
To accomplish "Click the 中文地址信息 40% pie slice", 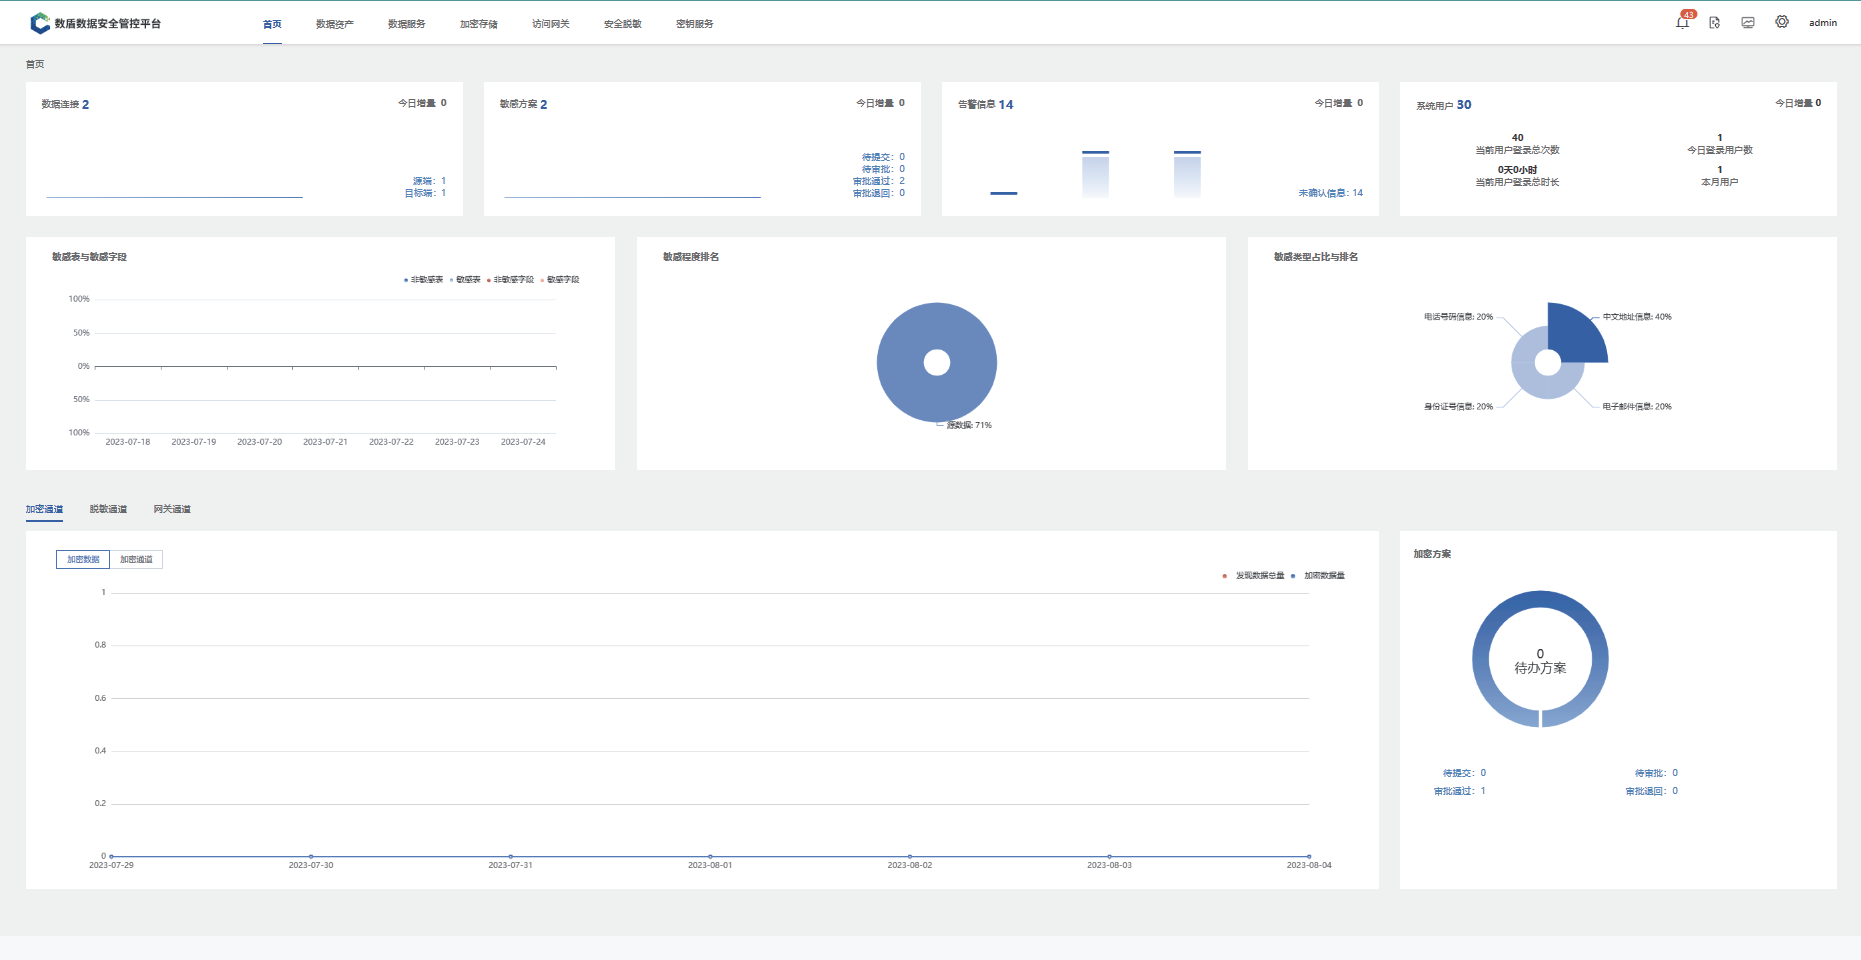I will pyautogui.click(x=1575, y=335).
